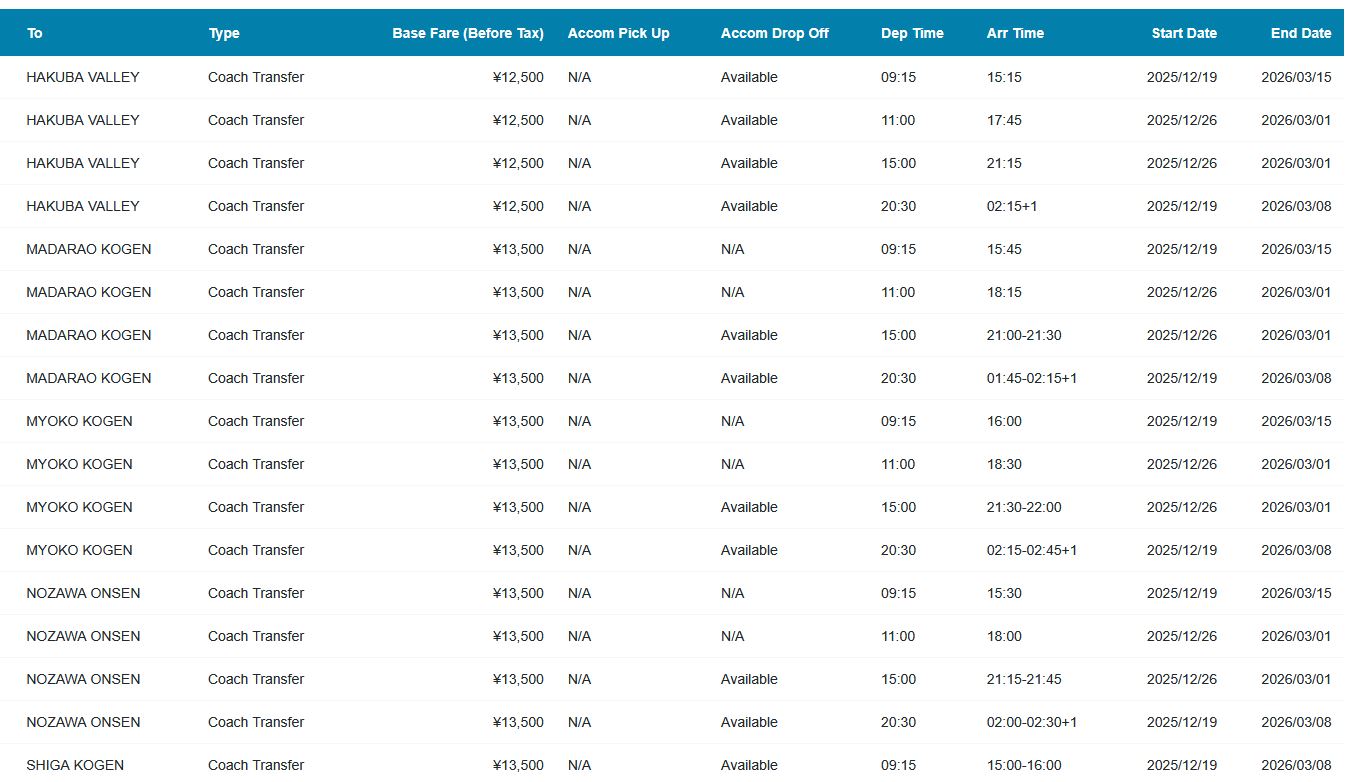
Task: Click the 'Accom Drop Off' column header
Action: [774, 33]
